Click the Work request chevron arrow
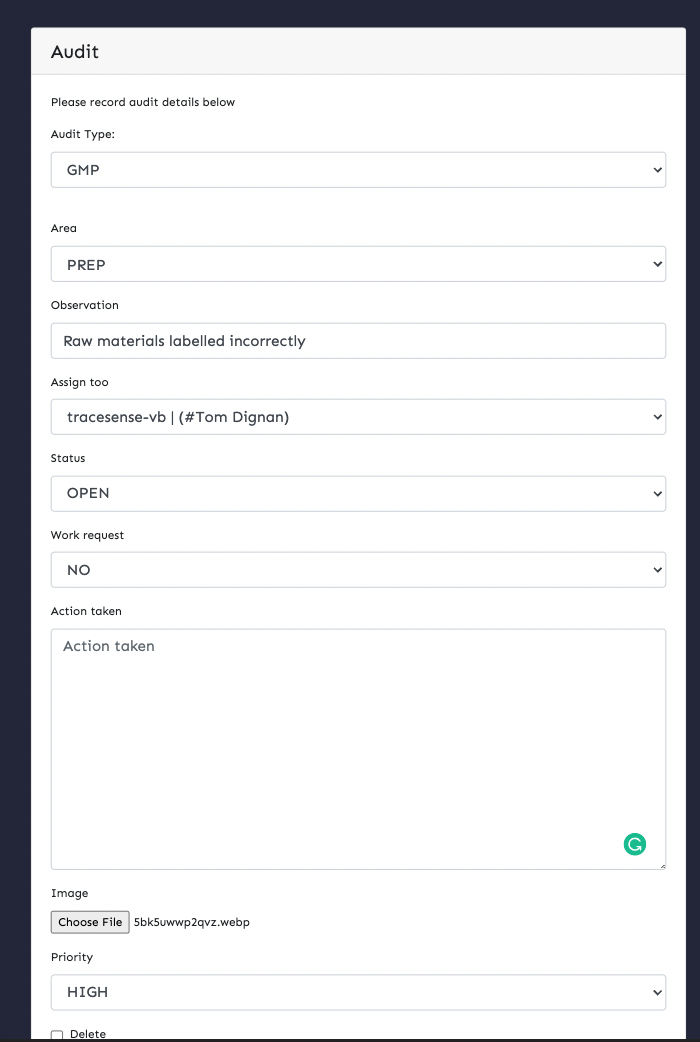Image resolution: width=700 pixels, height=1042 pixels. [657, 570]
